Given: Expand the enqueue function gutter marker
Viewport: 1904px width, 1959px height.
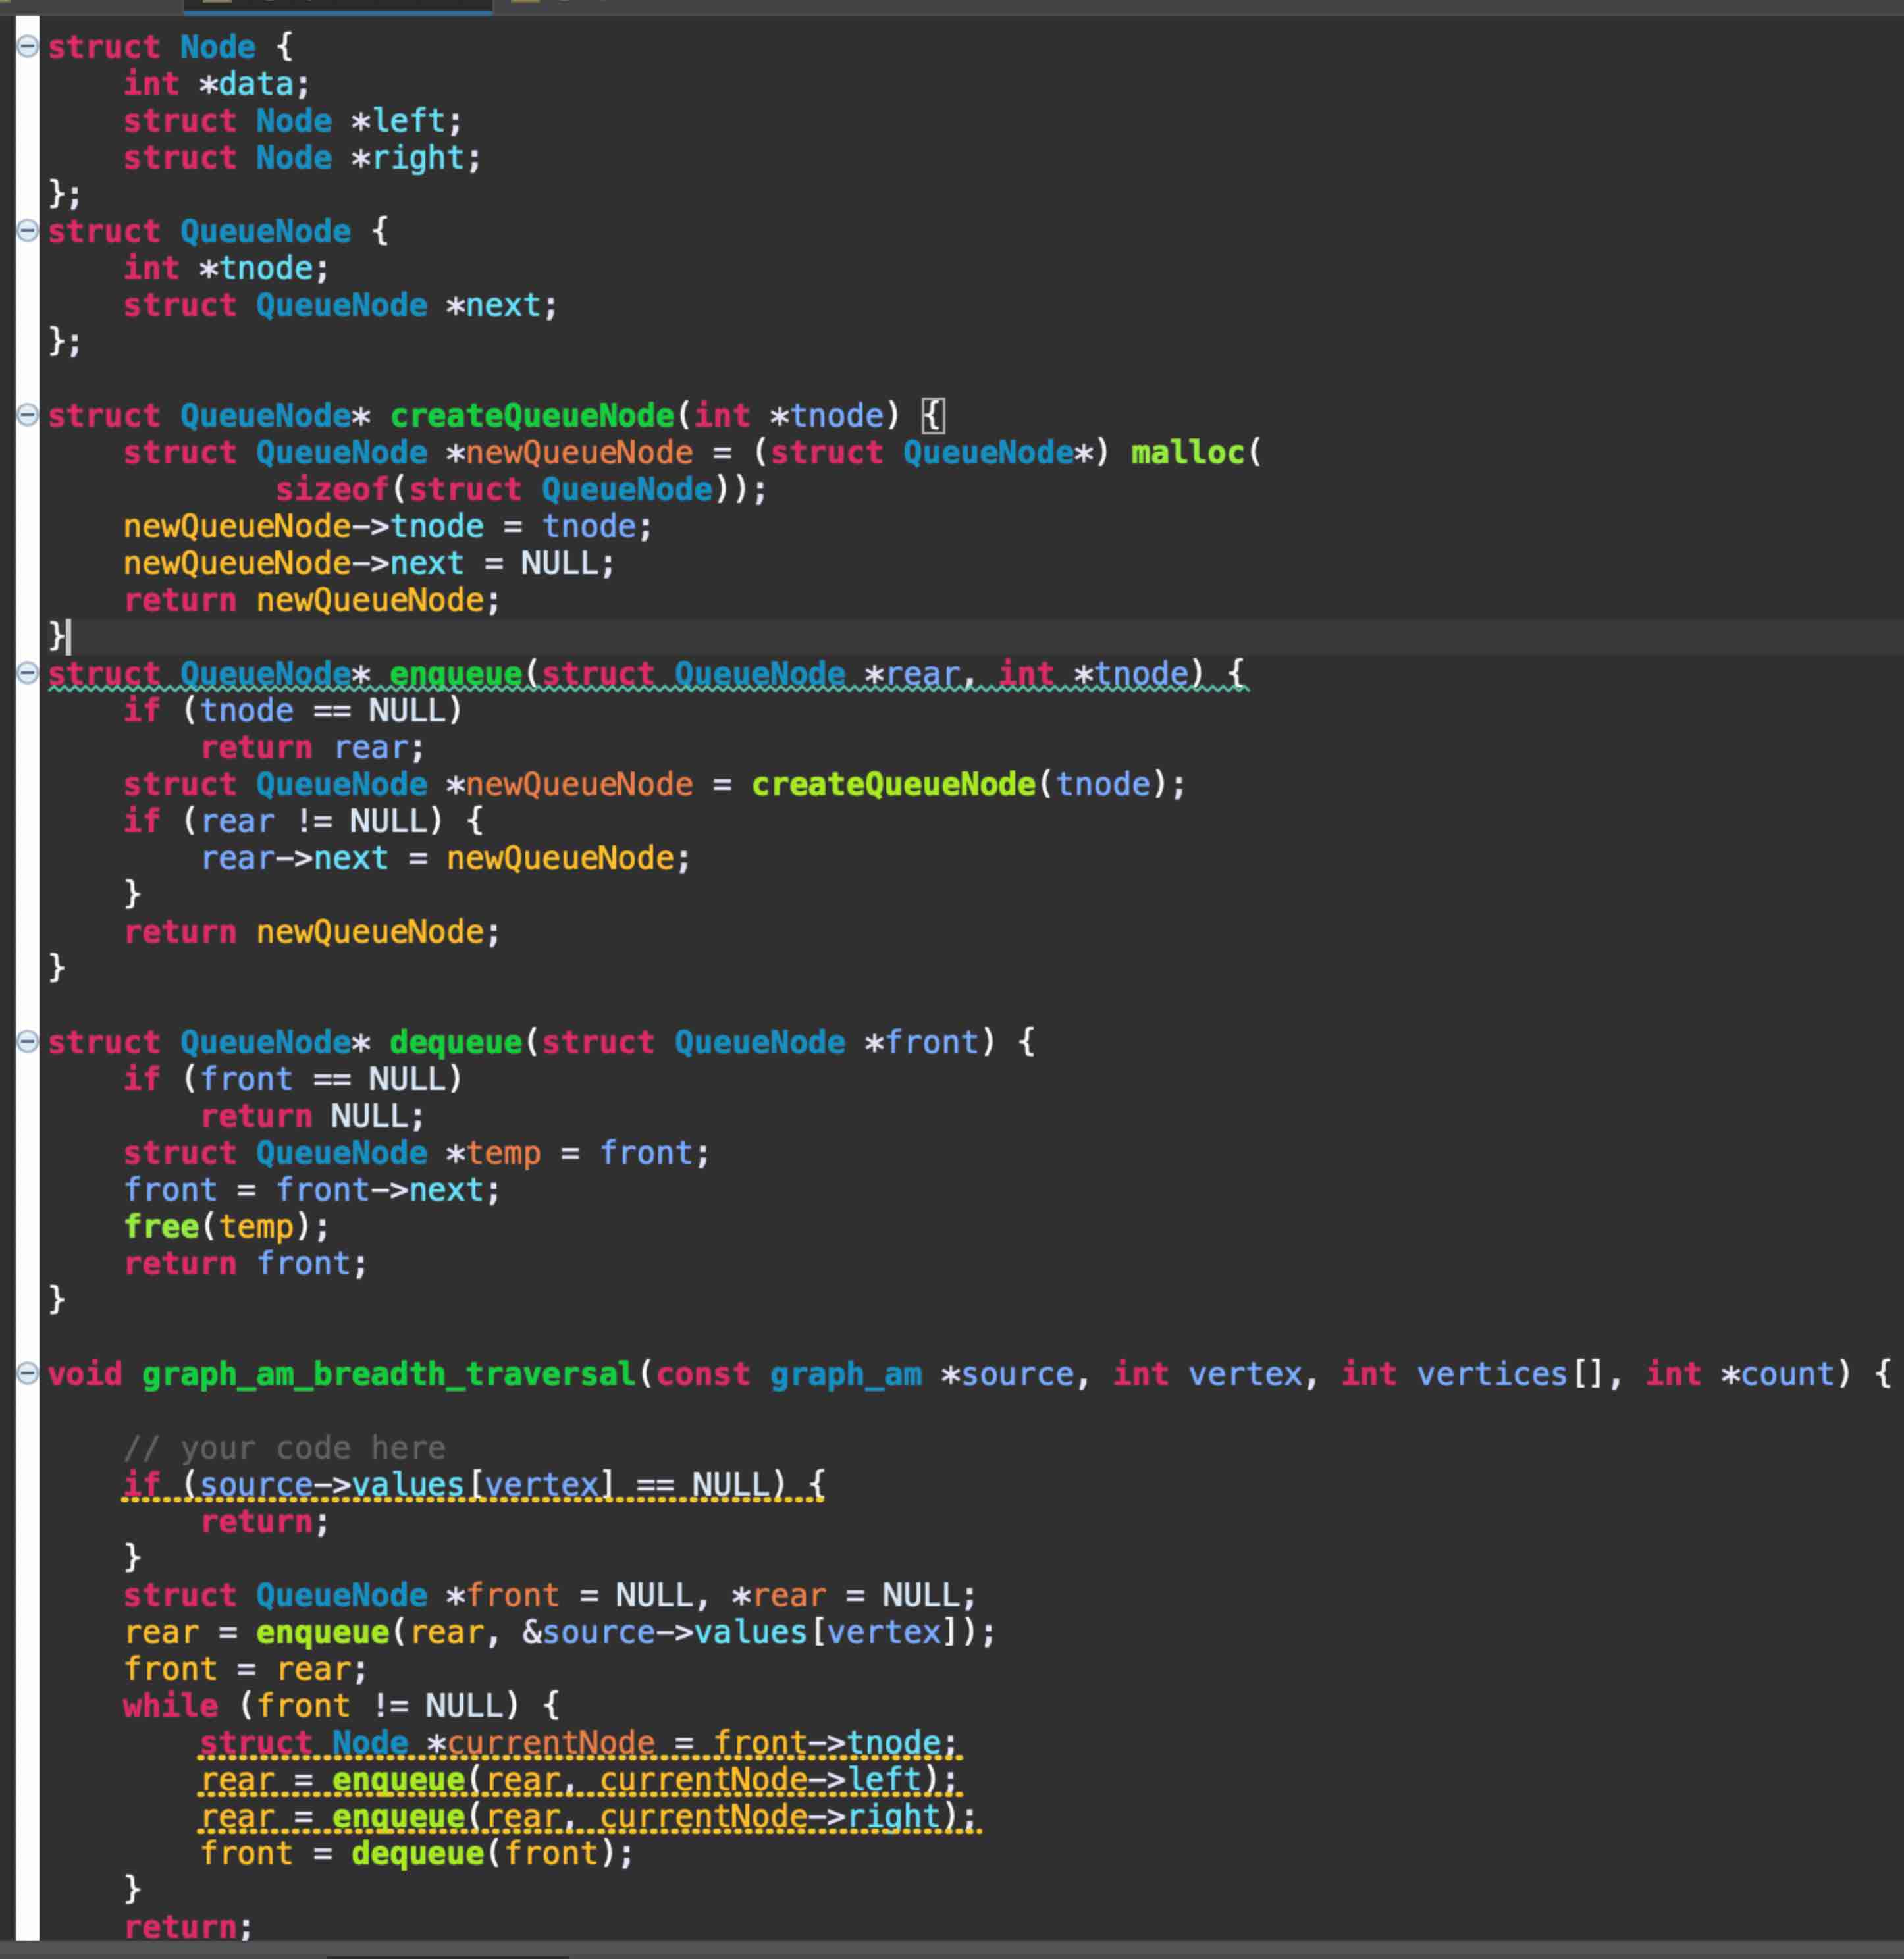Looking at the screenshot, I should (28, 673).
